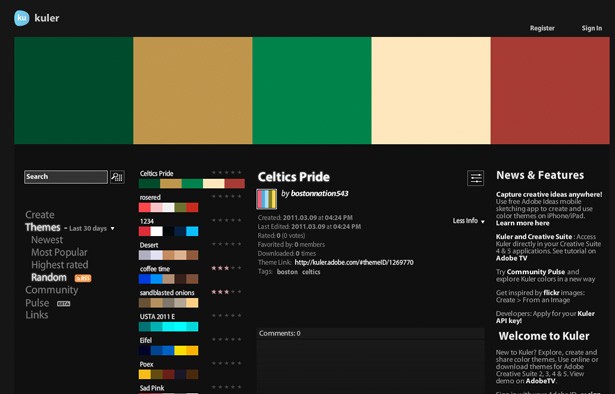The height and width of the screenshot is (394, 615).
Task: Open the theme sliders edit icon
Action: [475, 178]
